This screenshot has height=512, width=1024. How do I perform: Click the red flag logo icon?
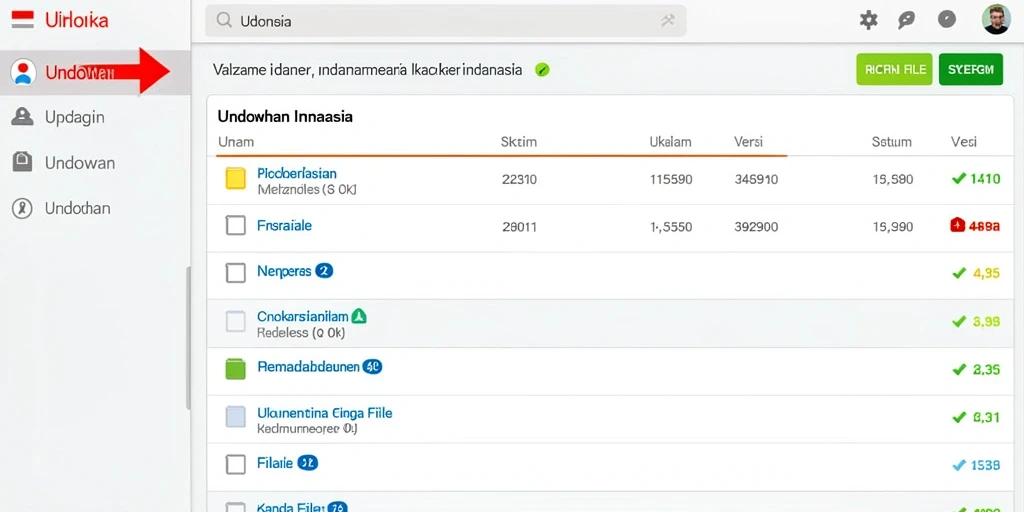coord(23,20)
